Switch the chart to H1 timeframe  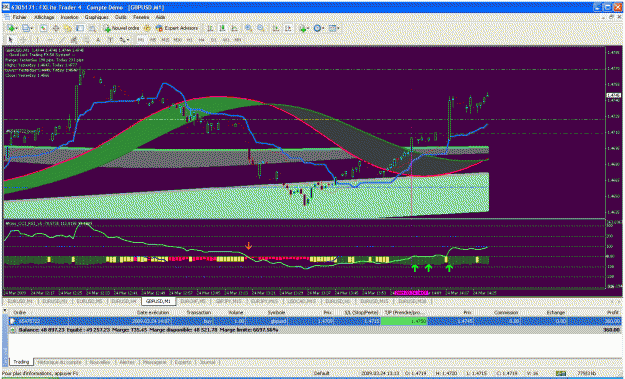(x=190, y=39)
